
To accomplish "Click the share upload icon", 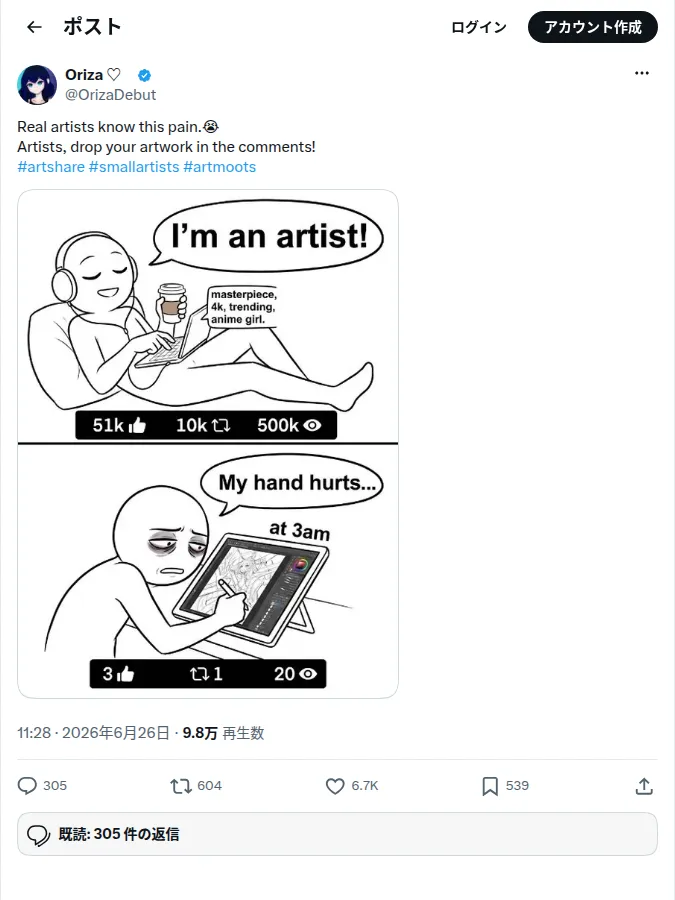I will coord(644,786).
